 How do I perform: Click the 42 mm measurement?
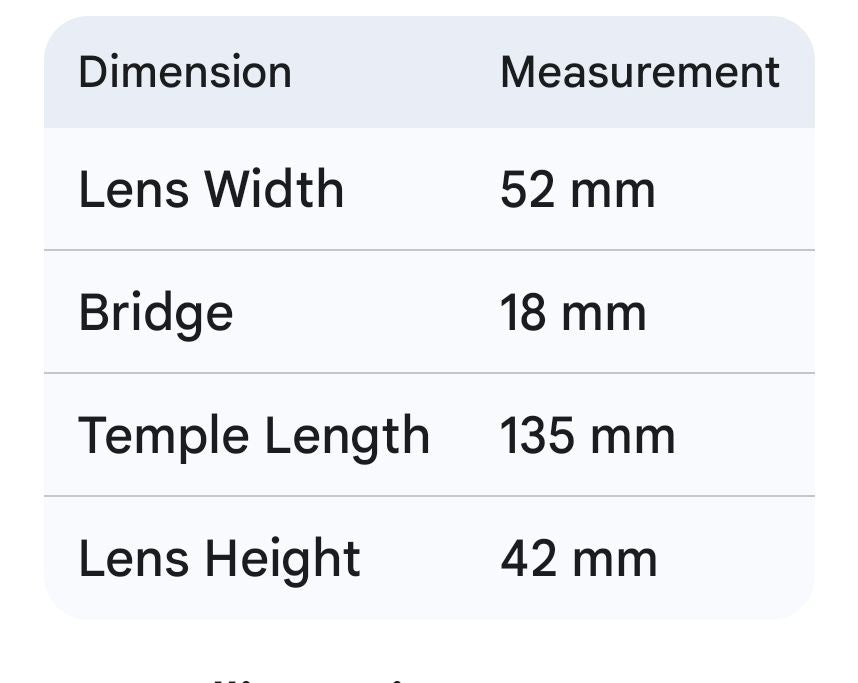[578, 559]
